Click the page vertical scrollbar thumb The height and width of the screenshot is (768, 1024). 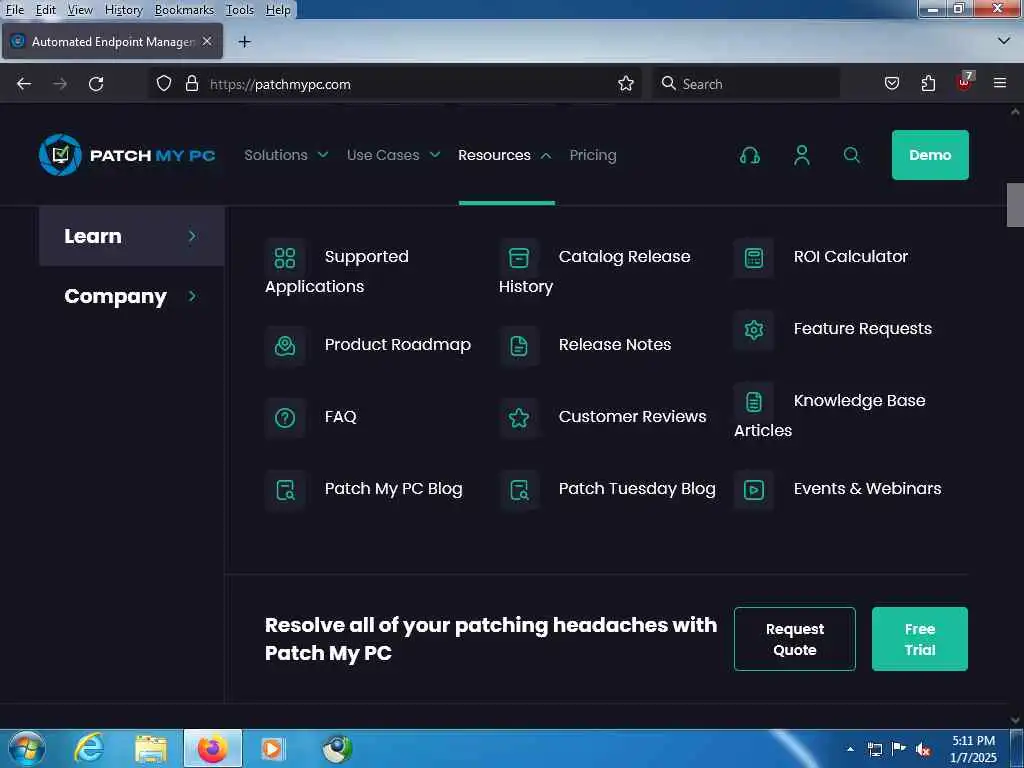(1015, 205)
